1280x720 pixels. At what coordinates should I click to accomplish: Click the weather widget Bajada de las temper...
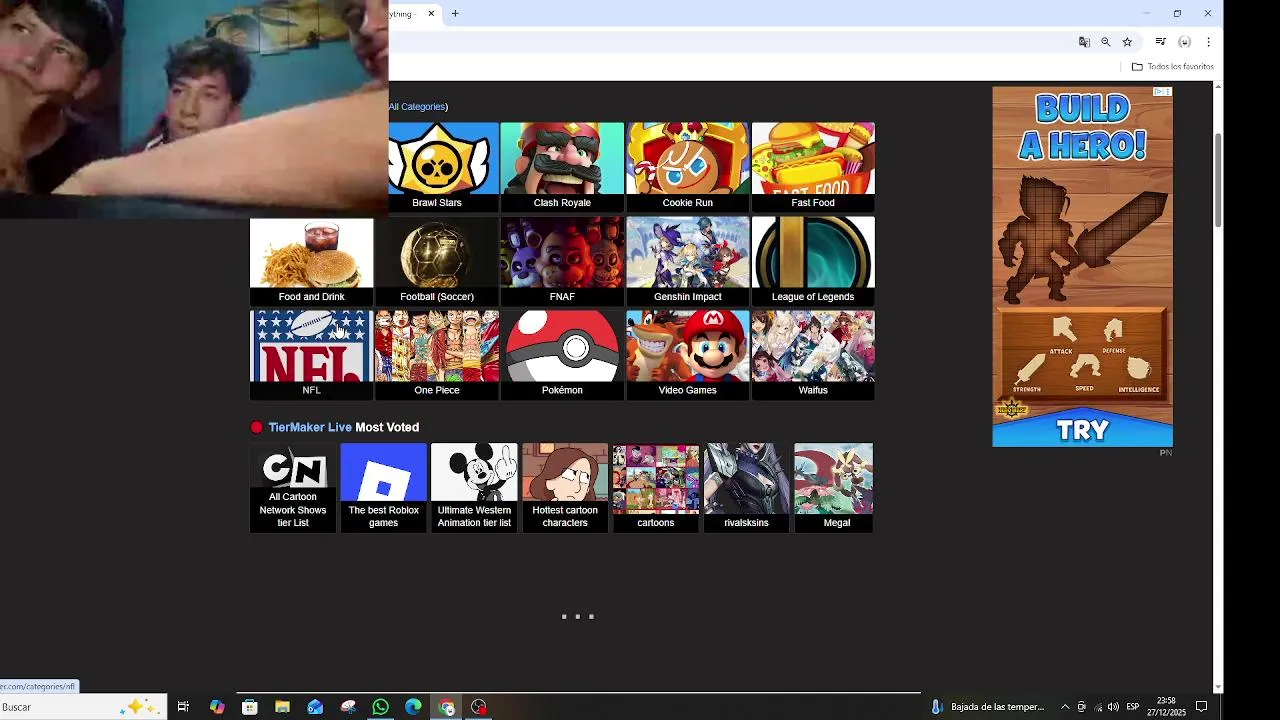[988, 707]
